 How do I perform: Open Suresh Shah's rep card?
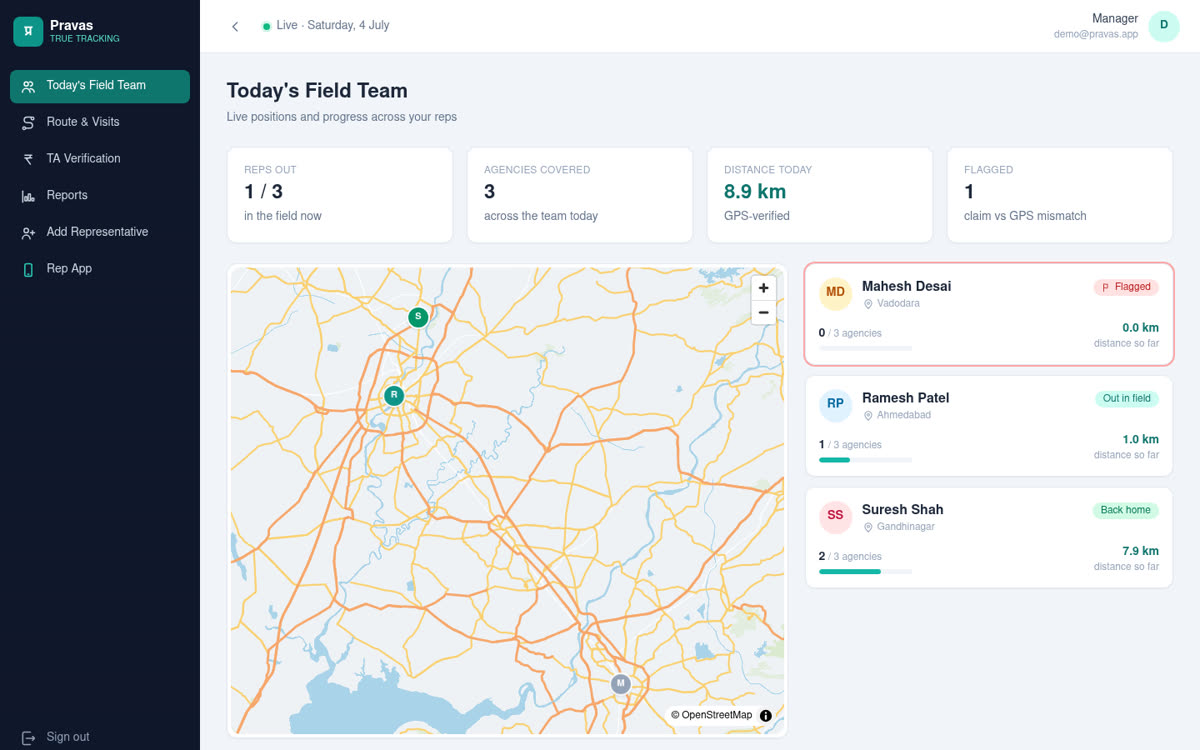point(989,538)
